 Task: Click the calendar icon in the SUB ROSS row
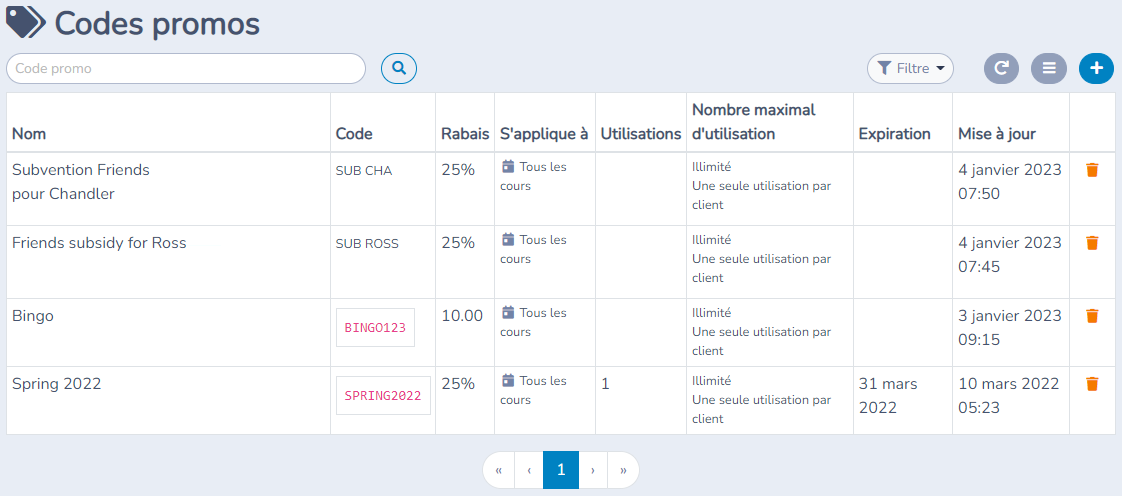(x=508, y=240)
